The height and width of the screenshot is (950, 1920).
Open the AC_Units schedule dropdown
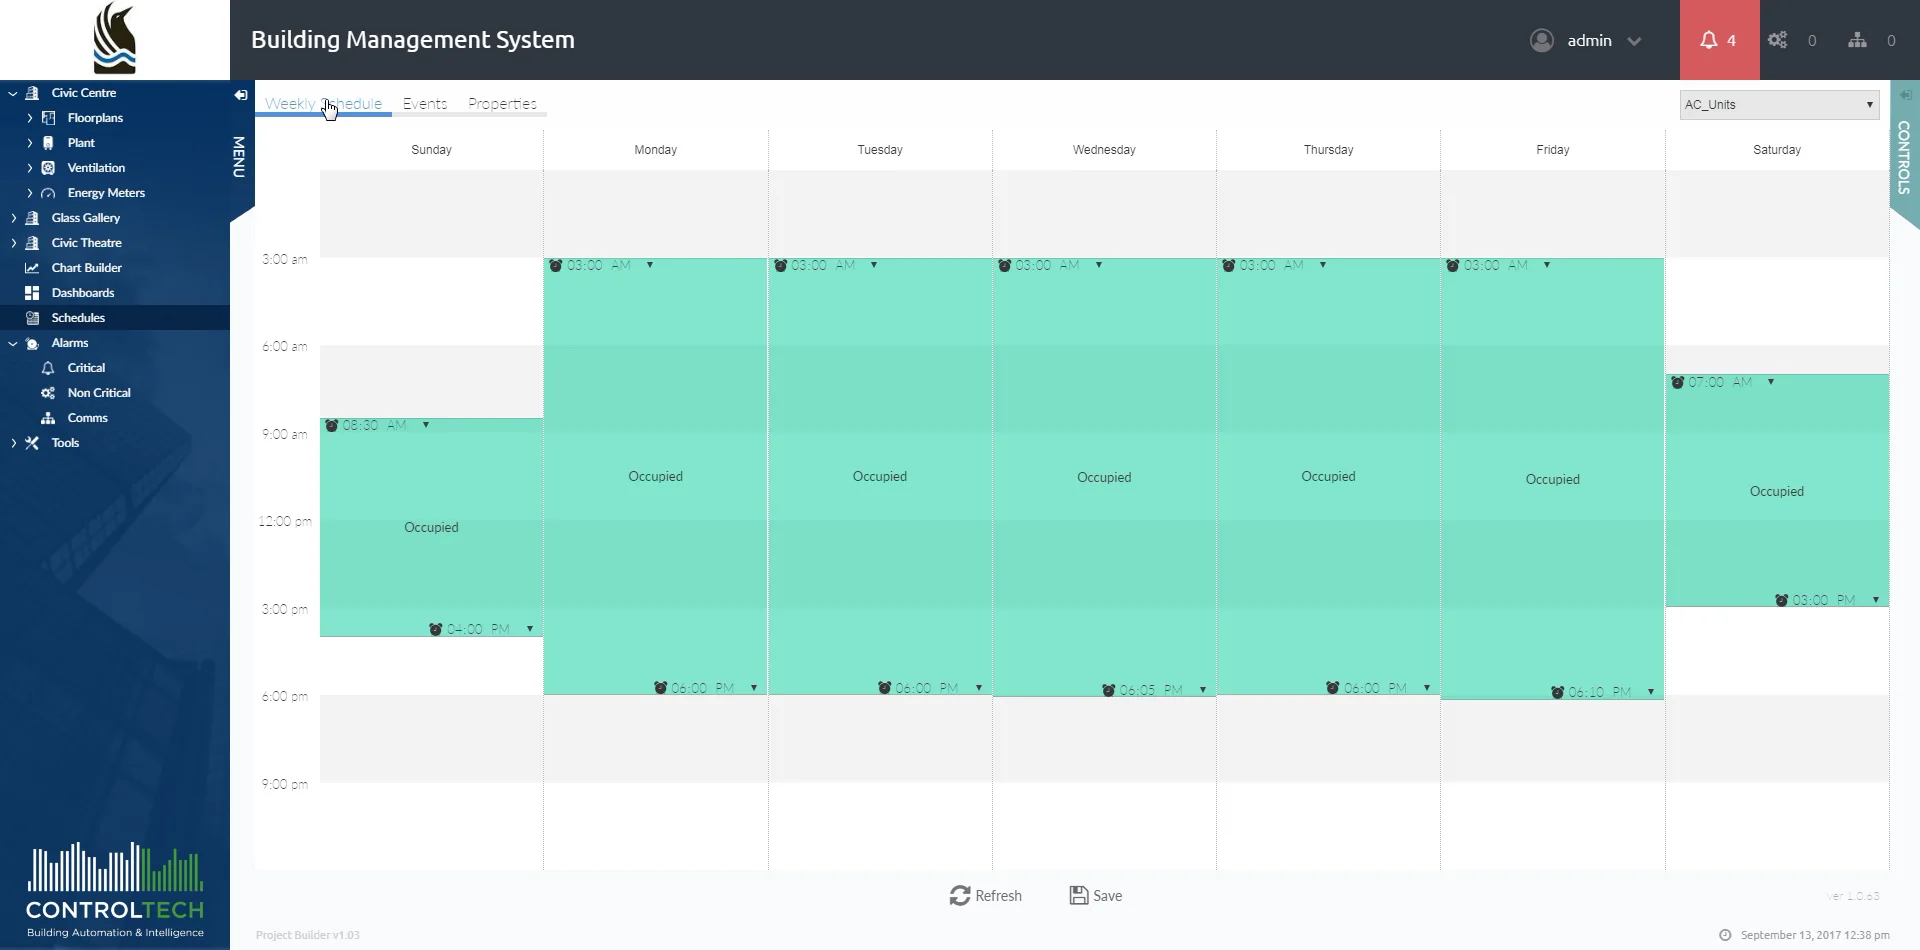(1778, 104)
